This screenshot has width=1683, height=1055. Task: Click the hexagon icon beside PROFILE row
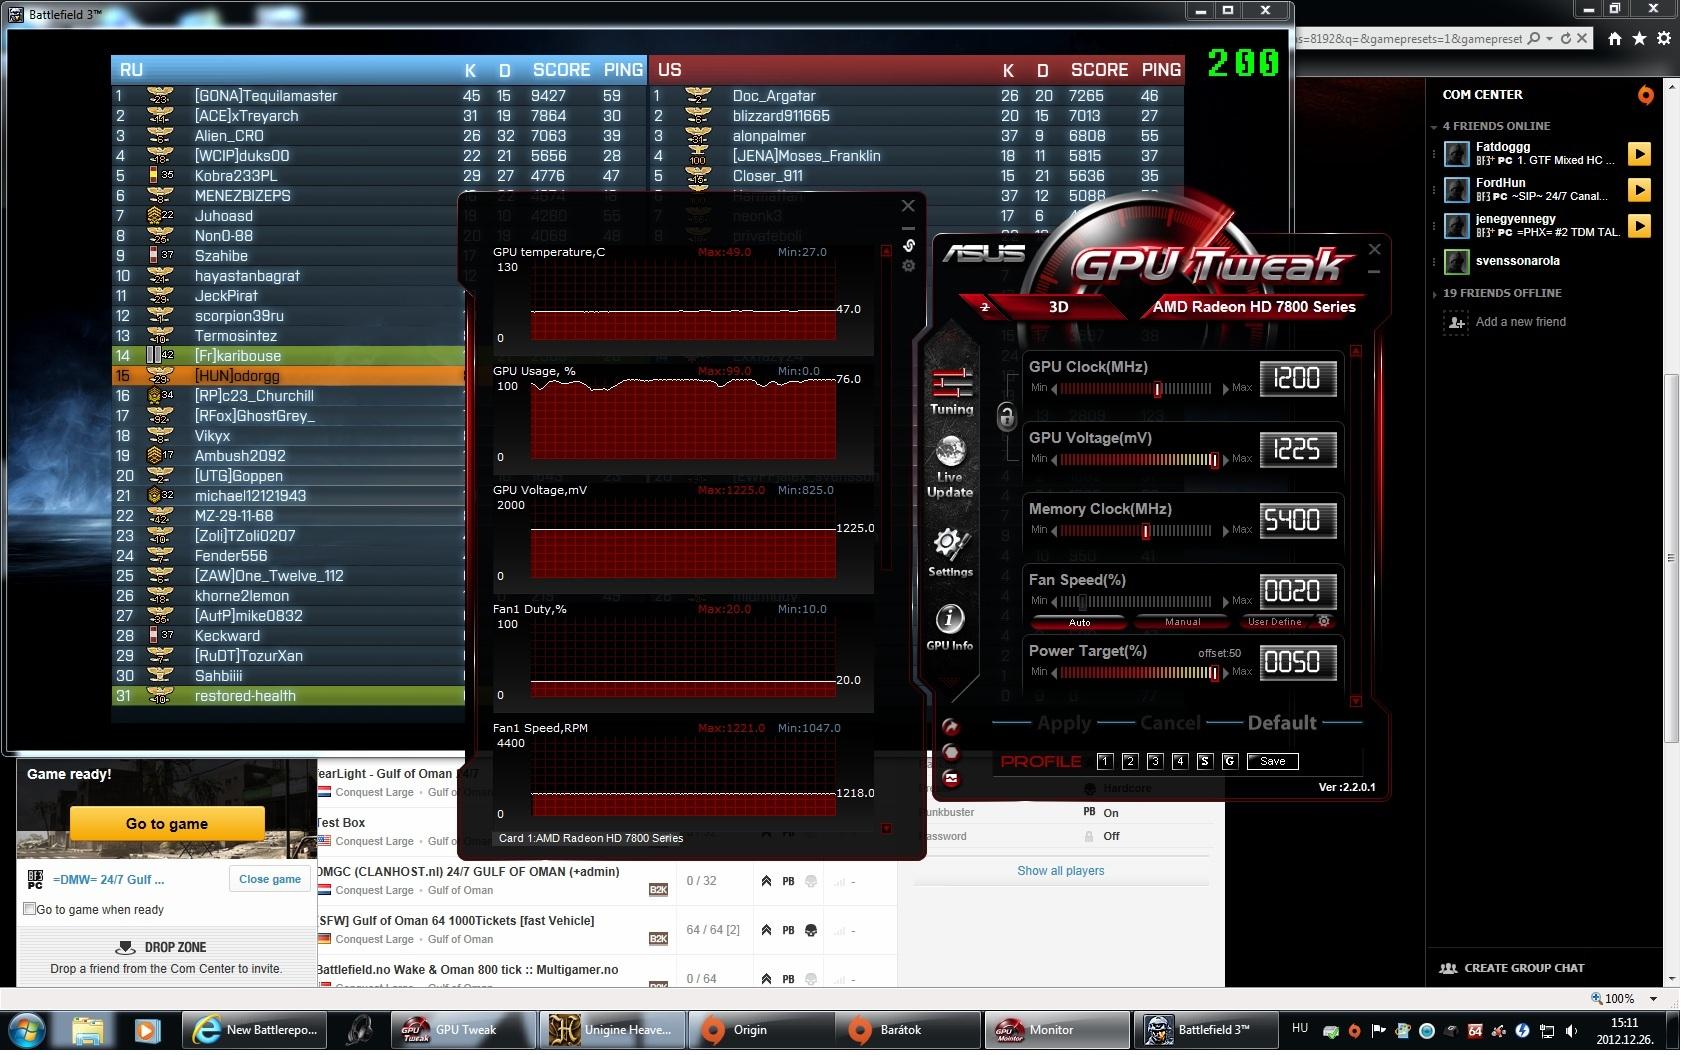(x=951, y=752)
